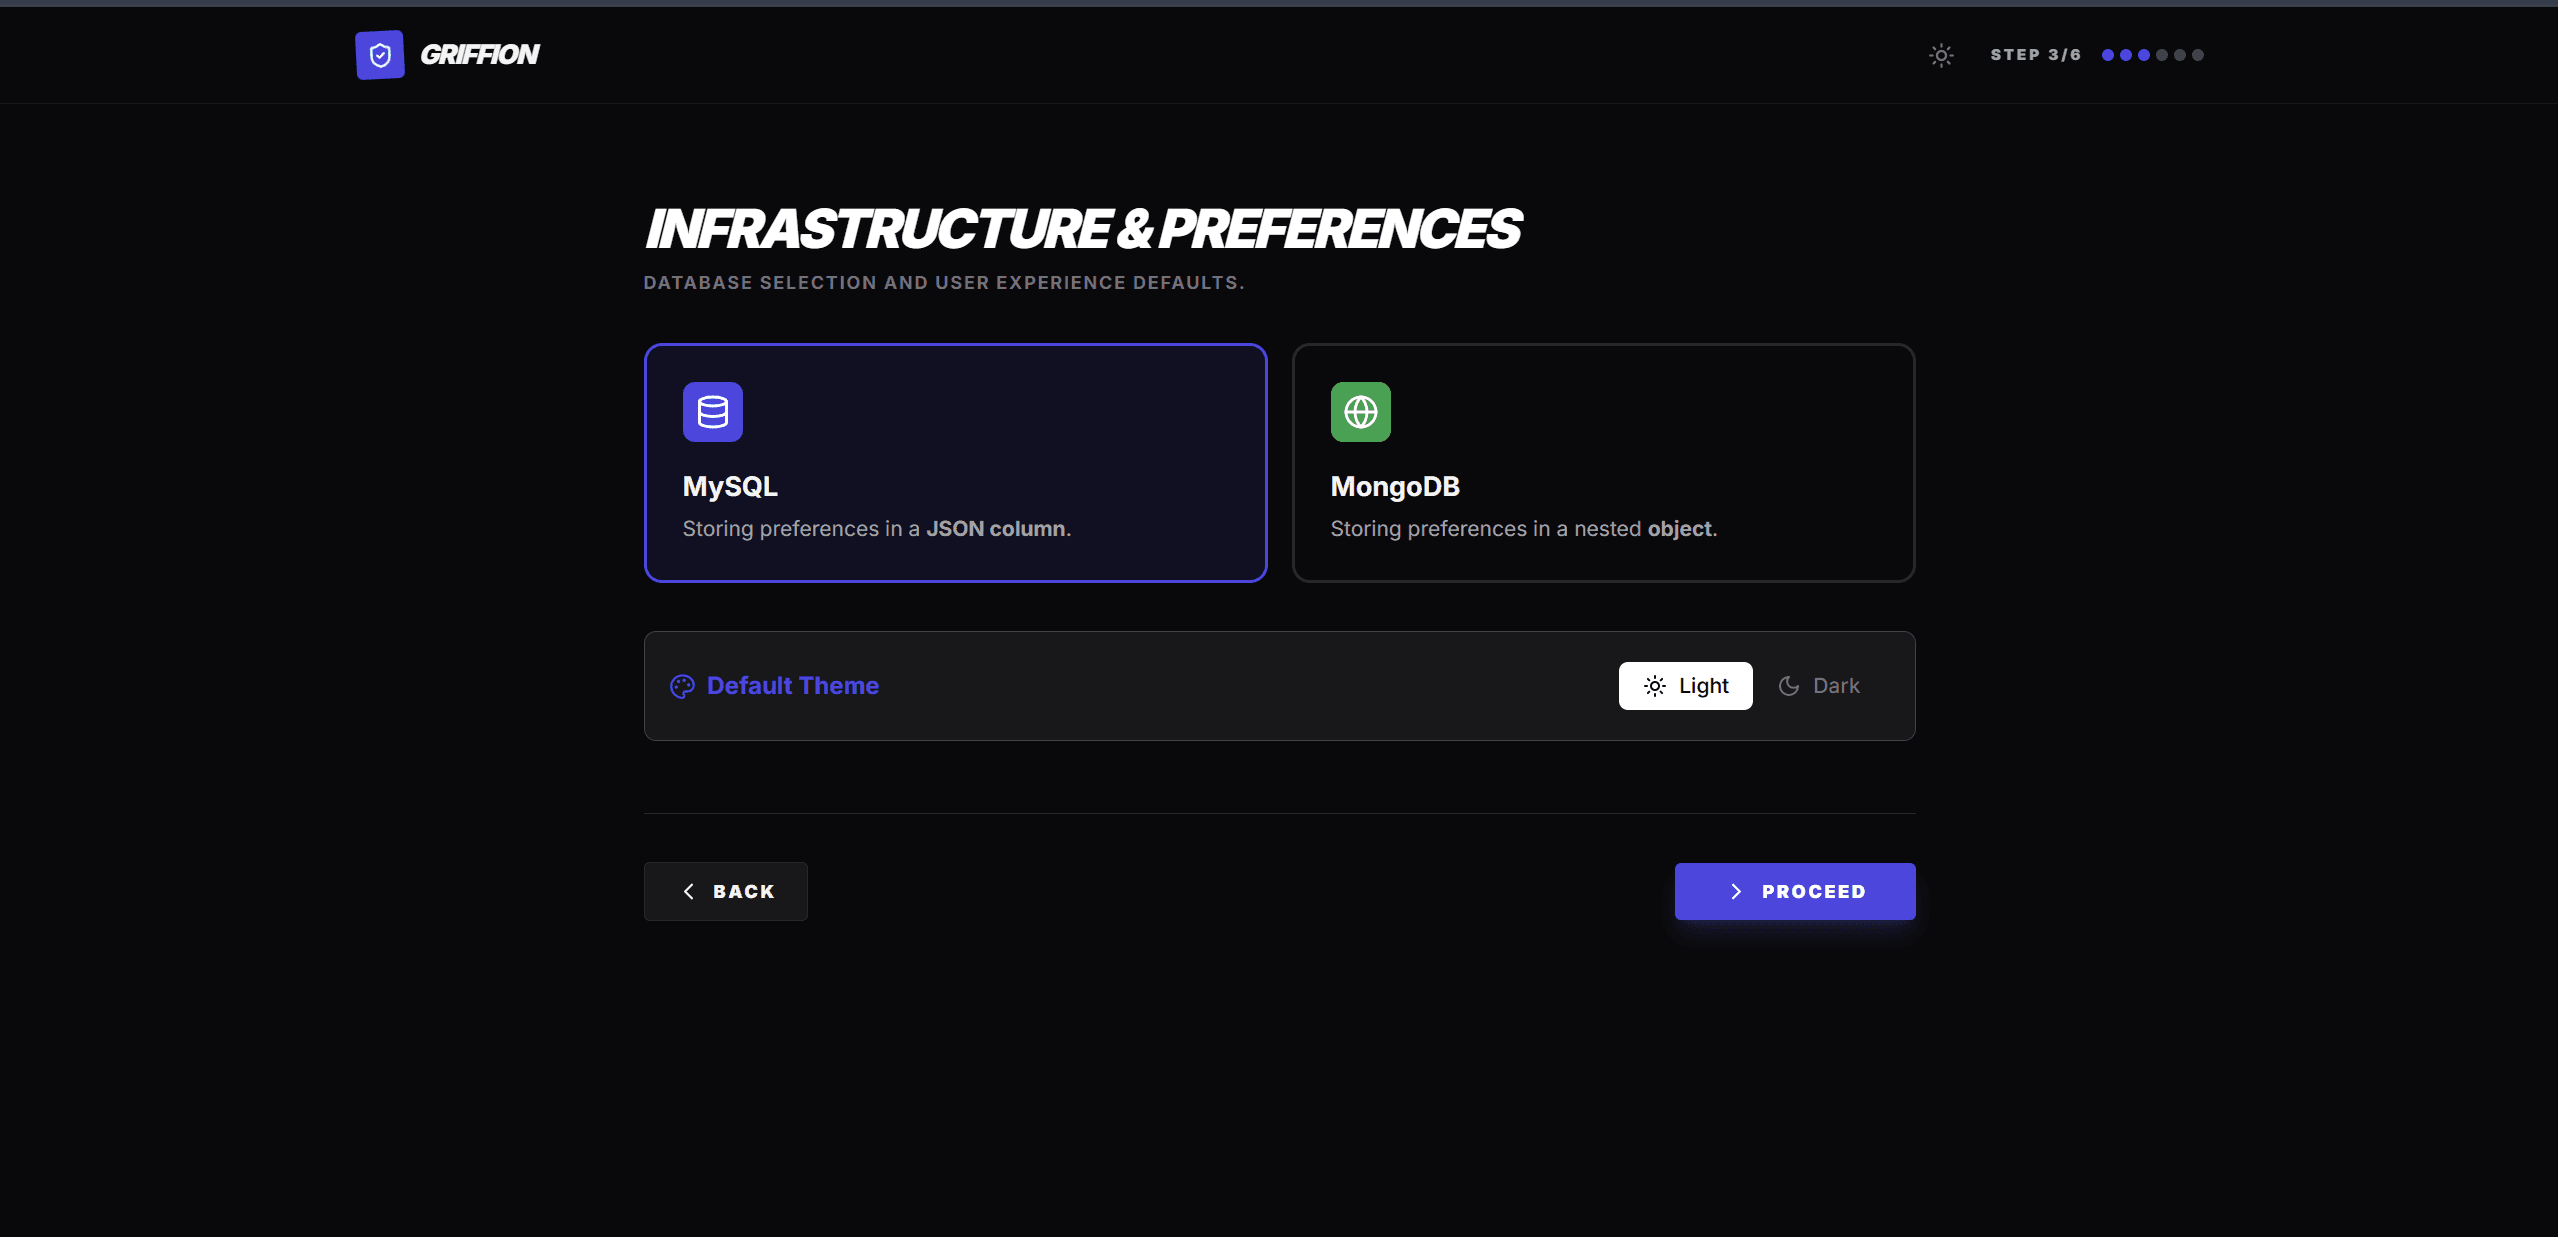Click "Storing preferences in a JSON column" text
The width and height of the screenshot is (2558, 1237).
pyautogui.click(x=877, y=529)
